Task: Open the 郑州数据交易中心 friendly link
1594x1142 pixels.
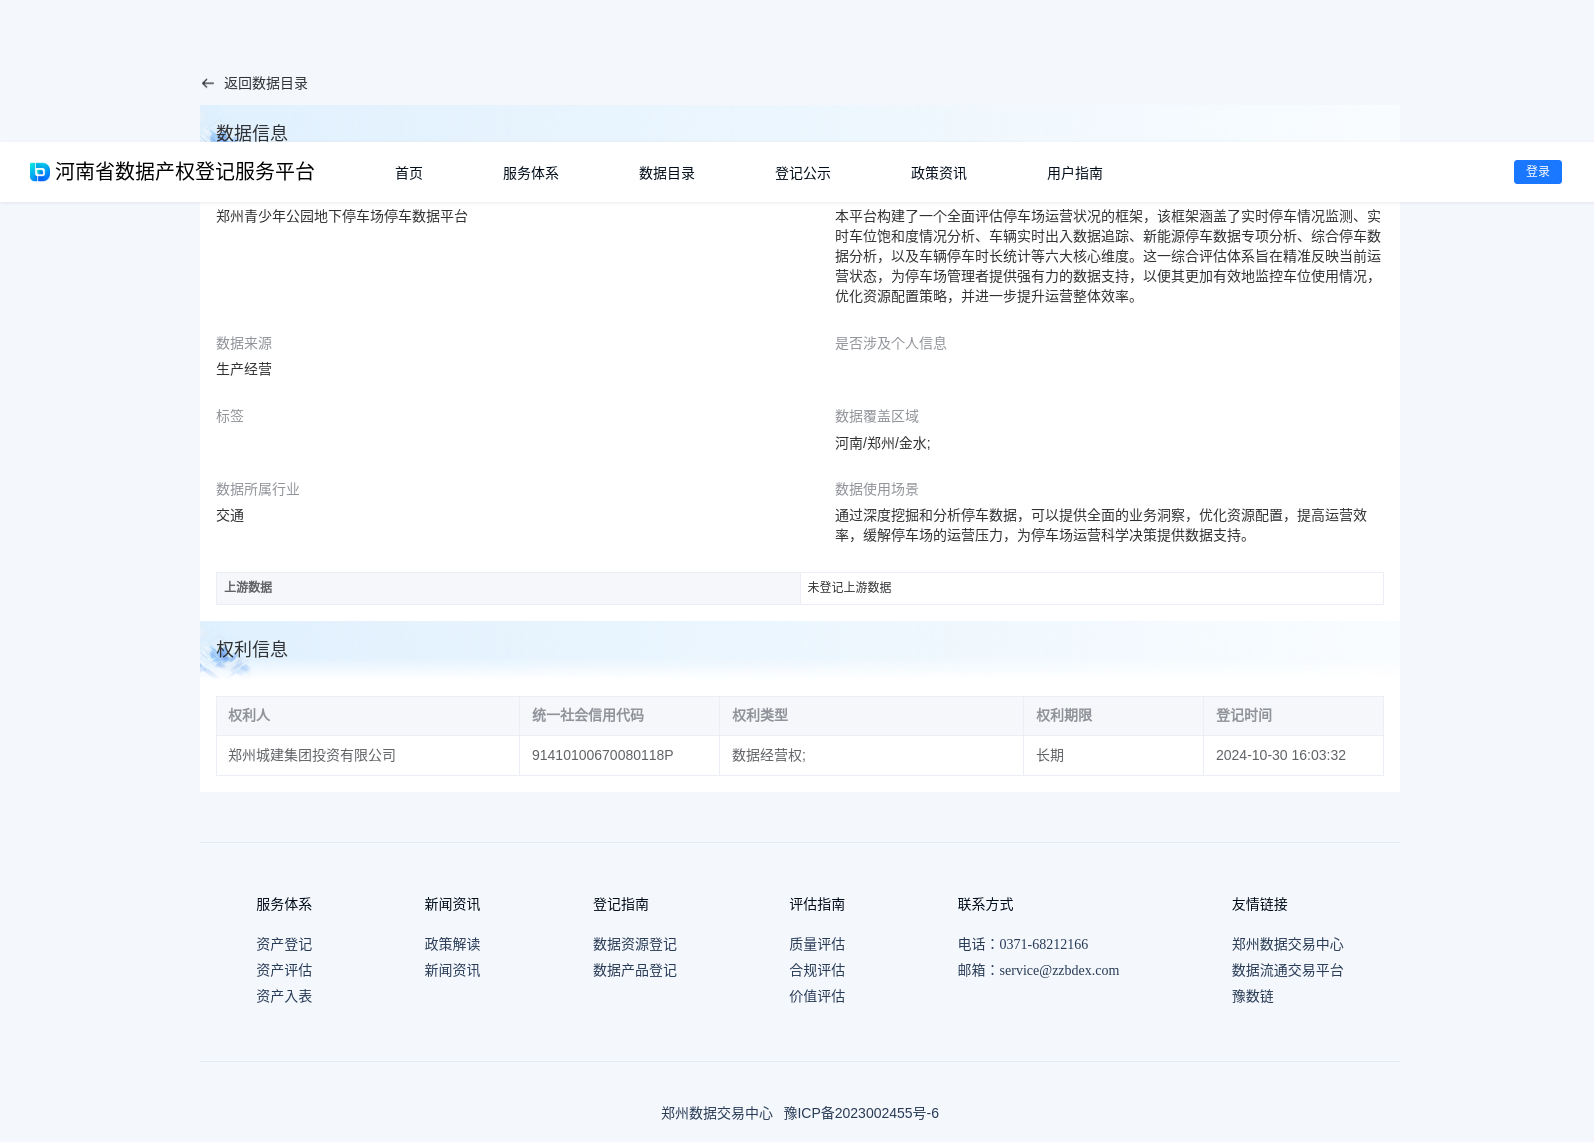Action: 1288,944
